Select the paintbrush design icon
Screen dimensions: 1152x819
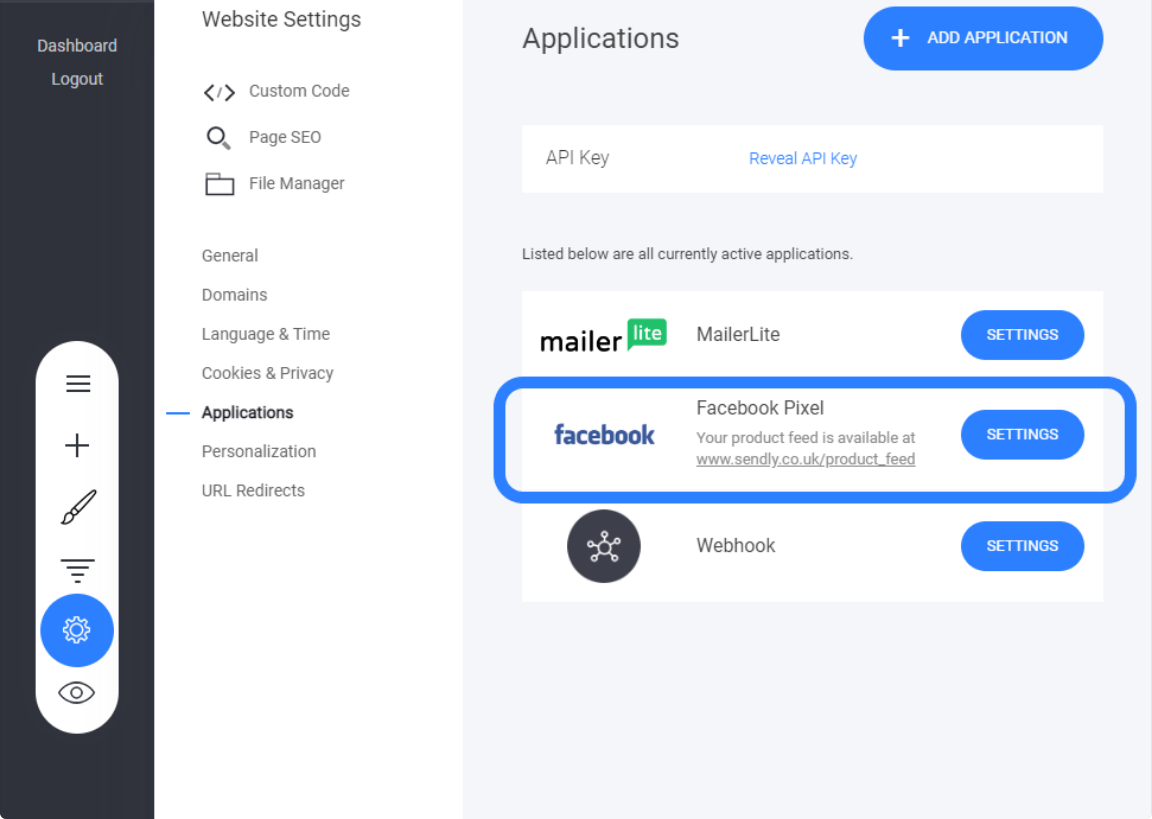pos(78,507)
